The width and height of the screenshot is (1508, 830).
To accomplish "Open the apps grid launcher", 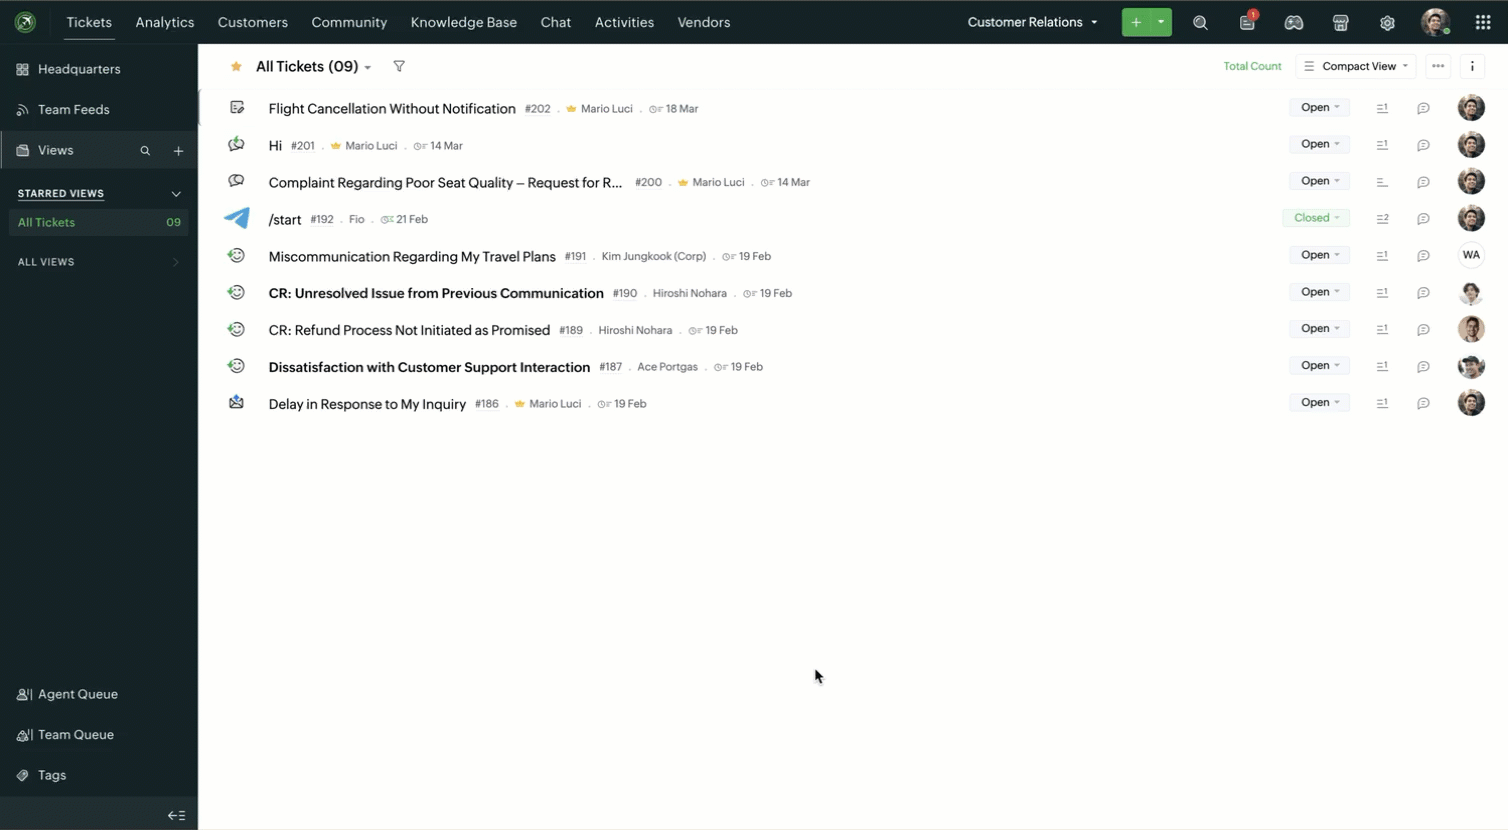I will (1483, 22).
